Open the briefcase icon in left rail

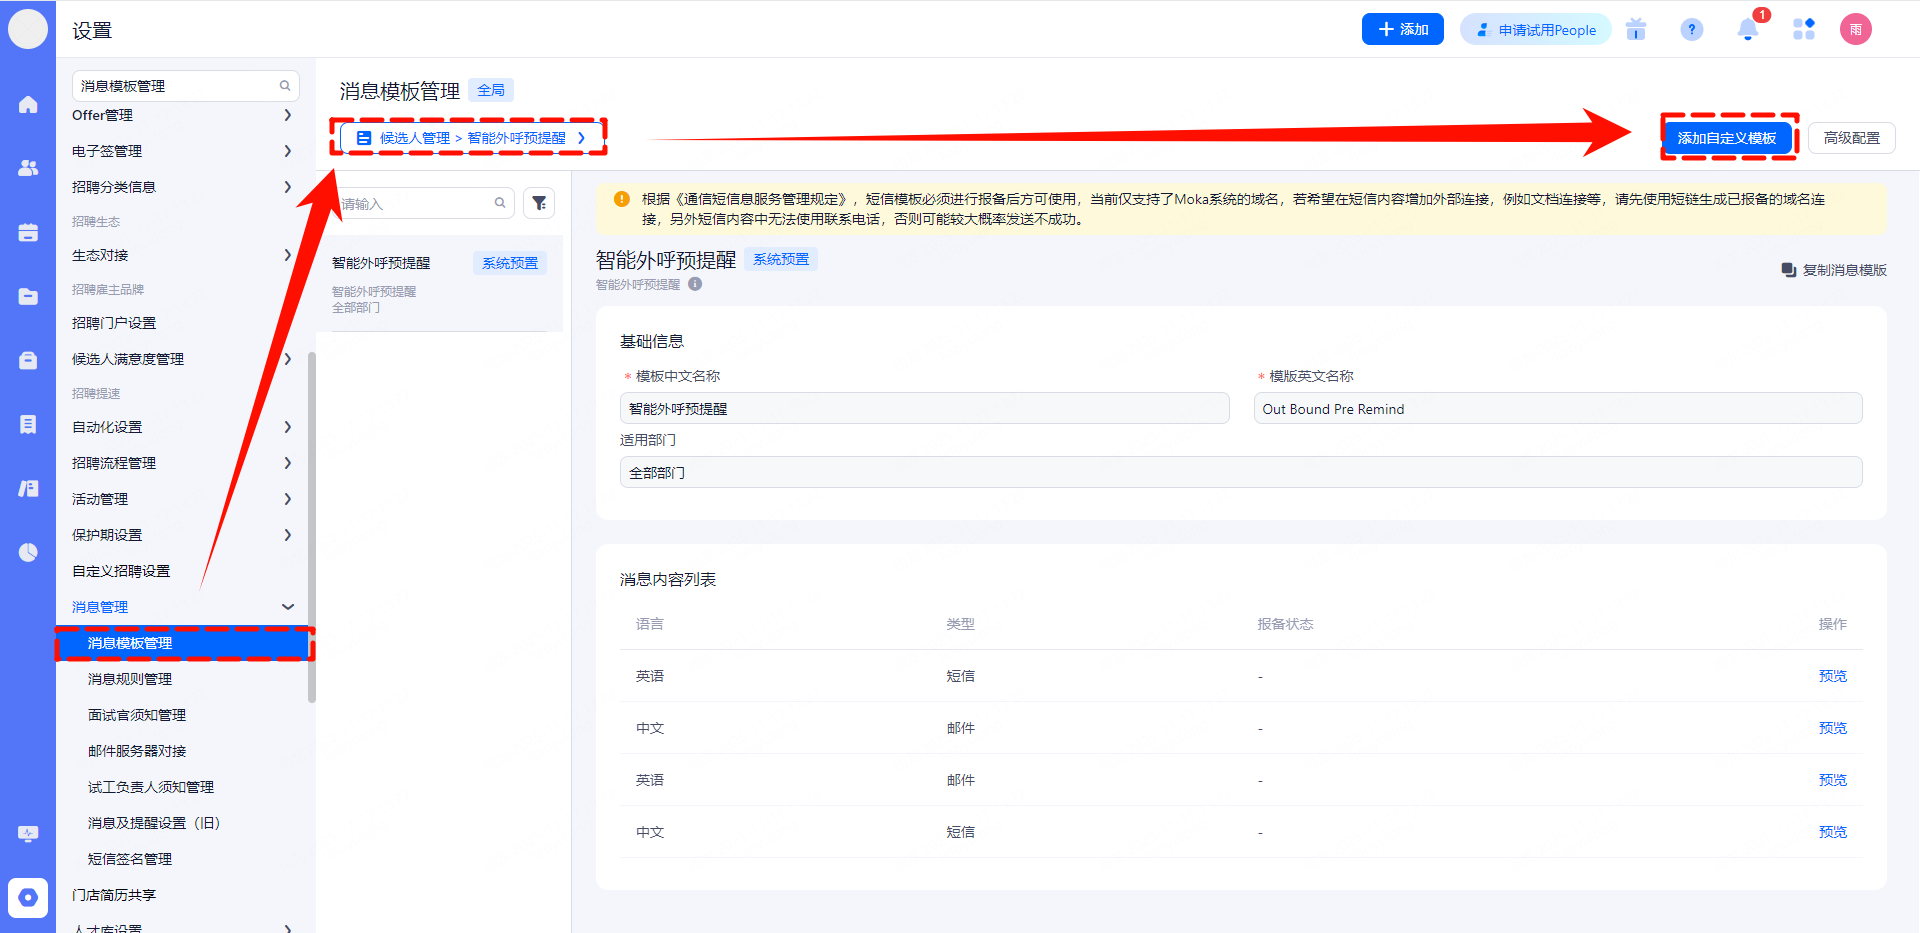pyautogui.click(x=28, y=360)
